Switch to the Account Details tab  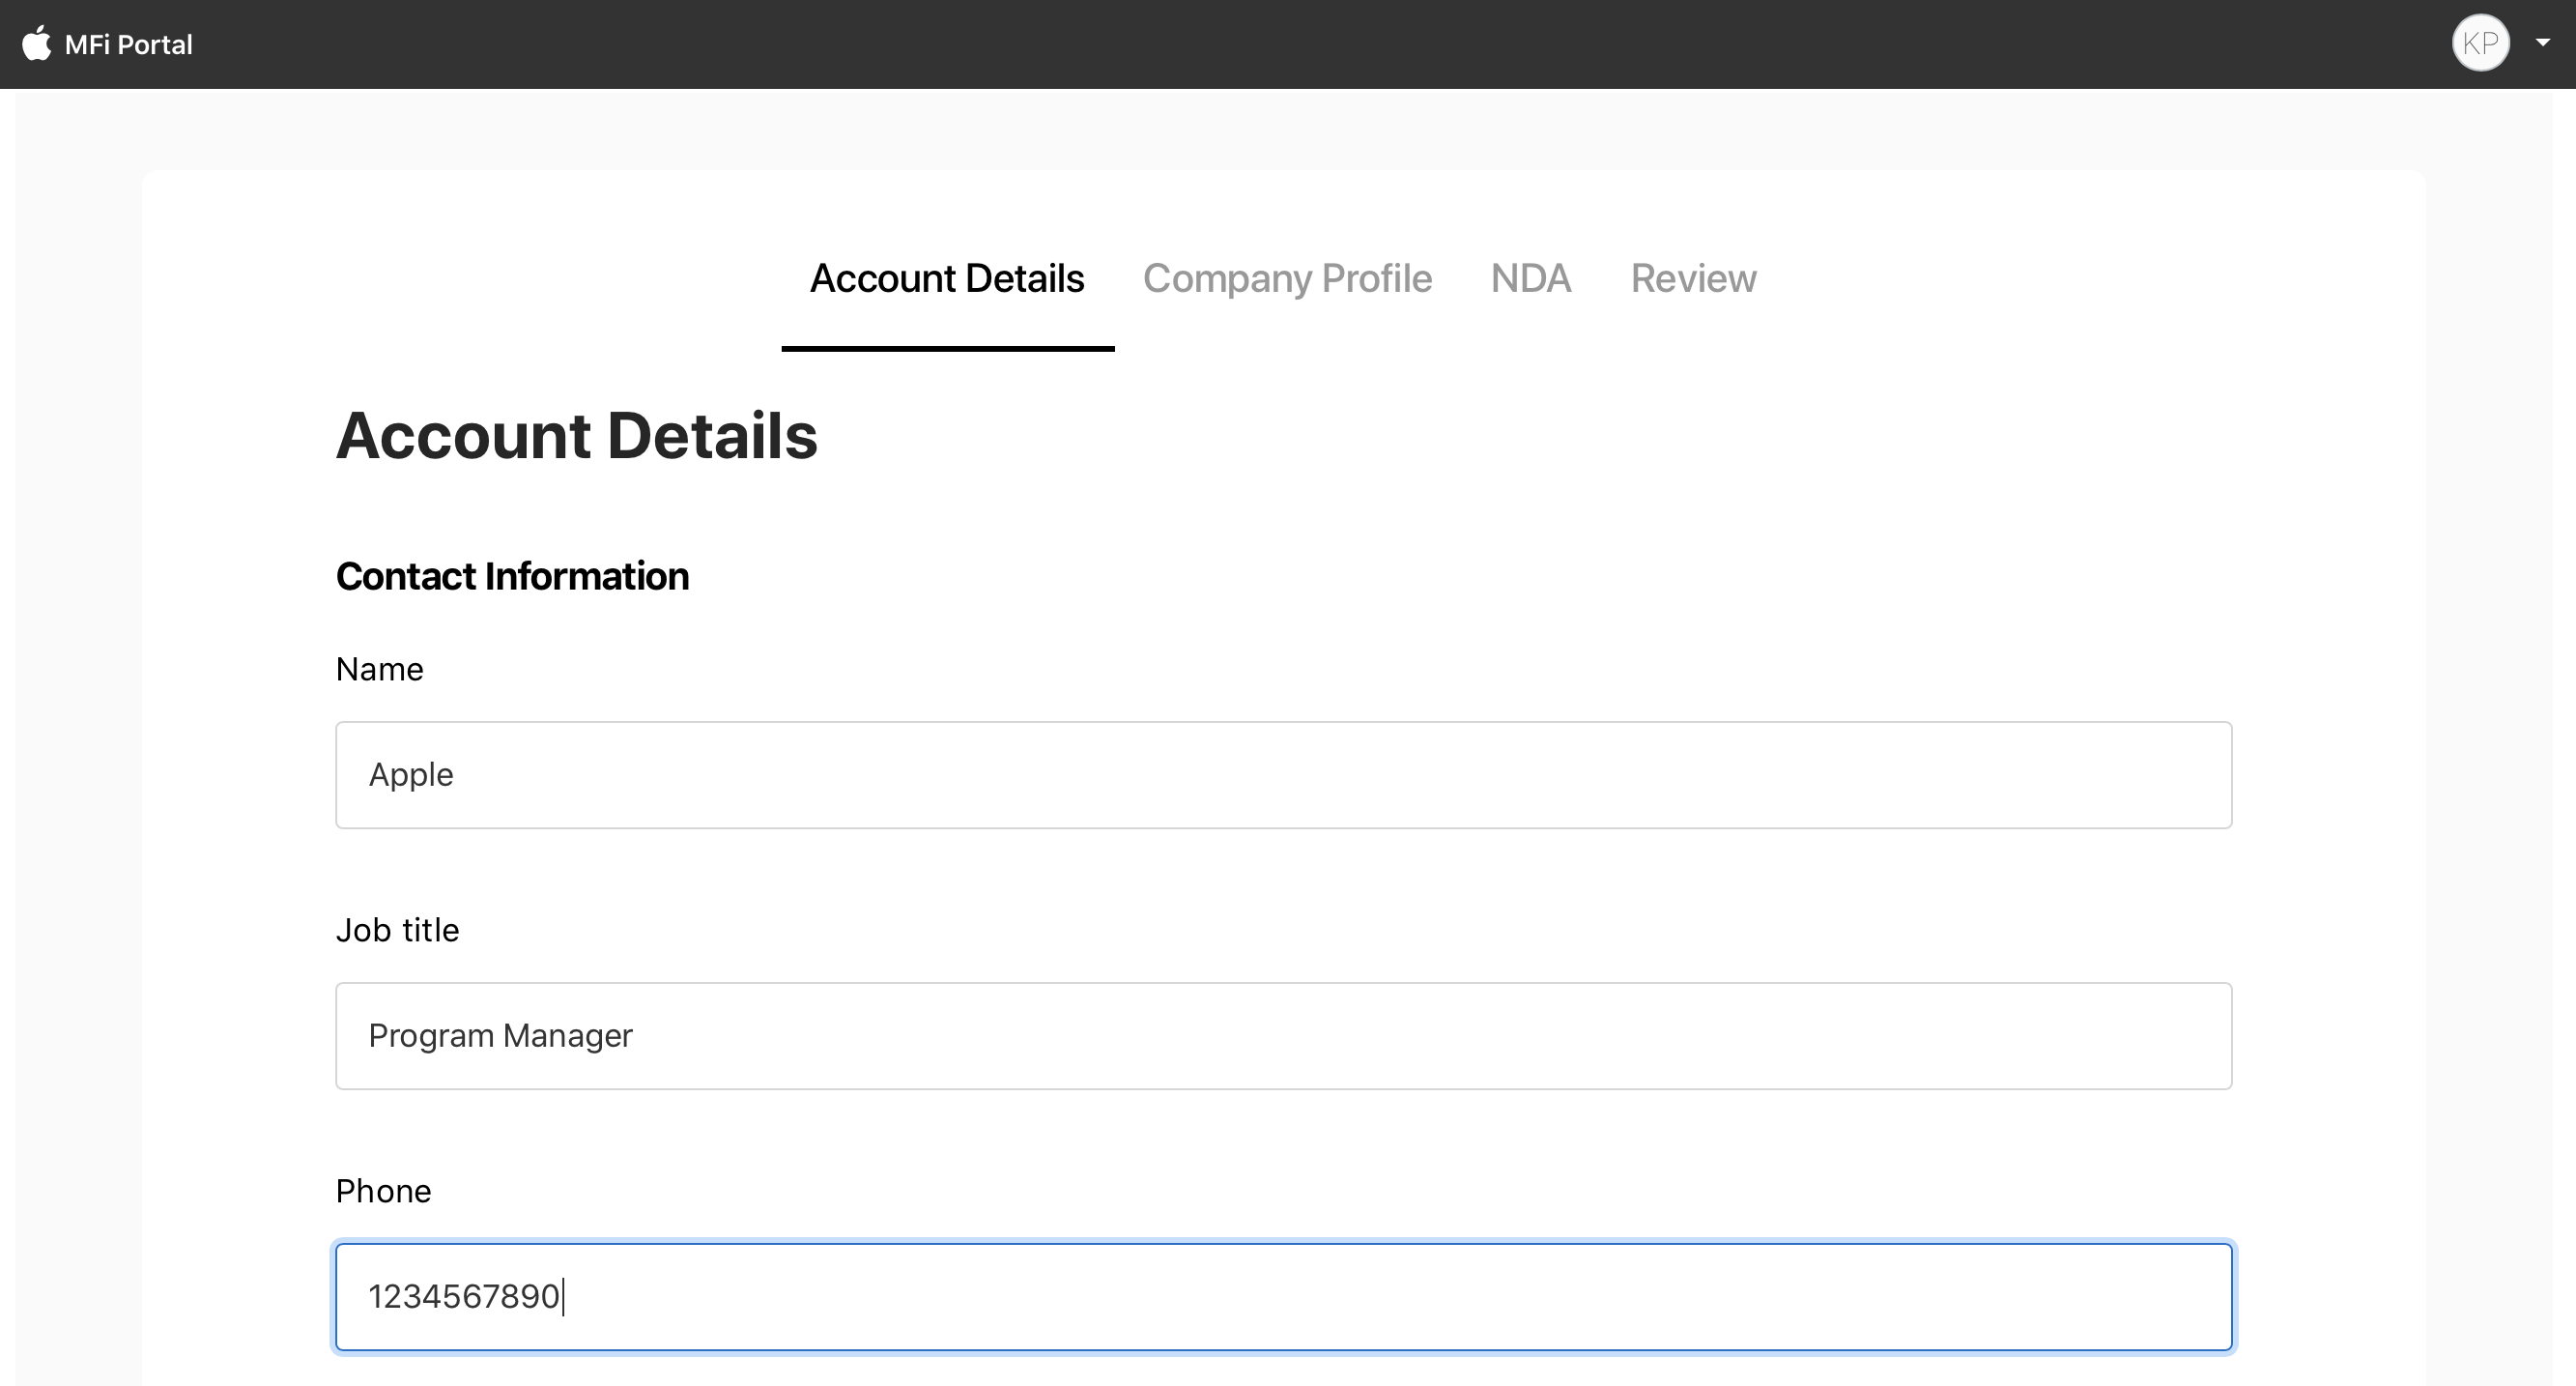[x=946, y=279]
